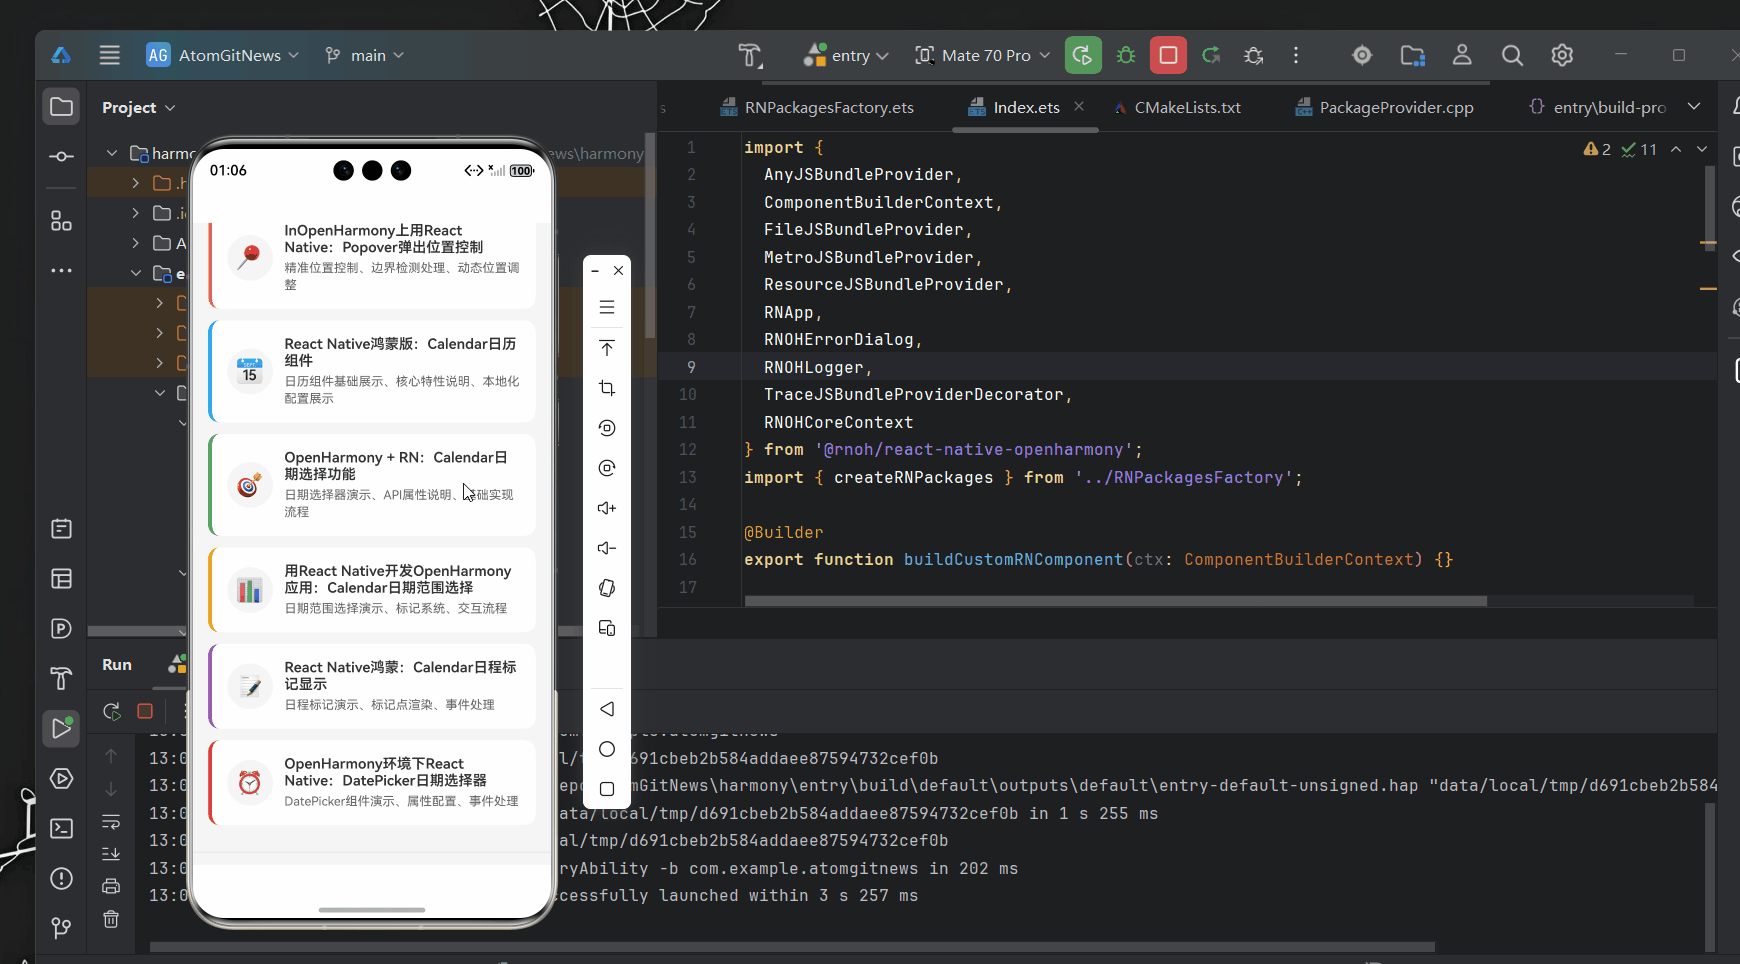Click the Apply Changes reload icon
This screenshot has width=1740, height=964.
pos(1211,55)
